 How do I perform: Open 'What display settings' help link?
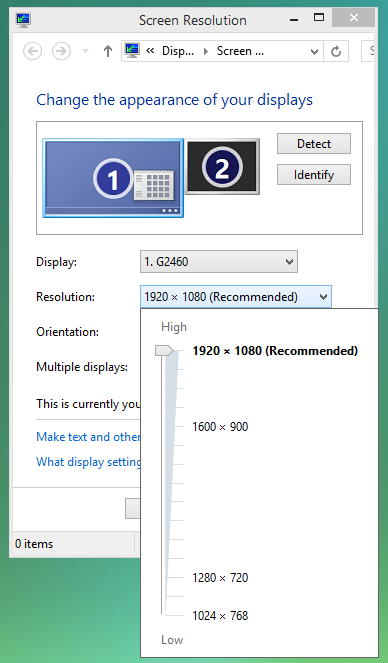point(88,462)
